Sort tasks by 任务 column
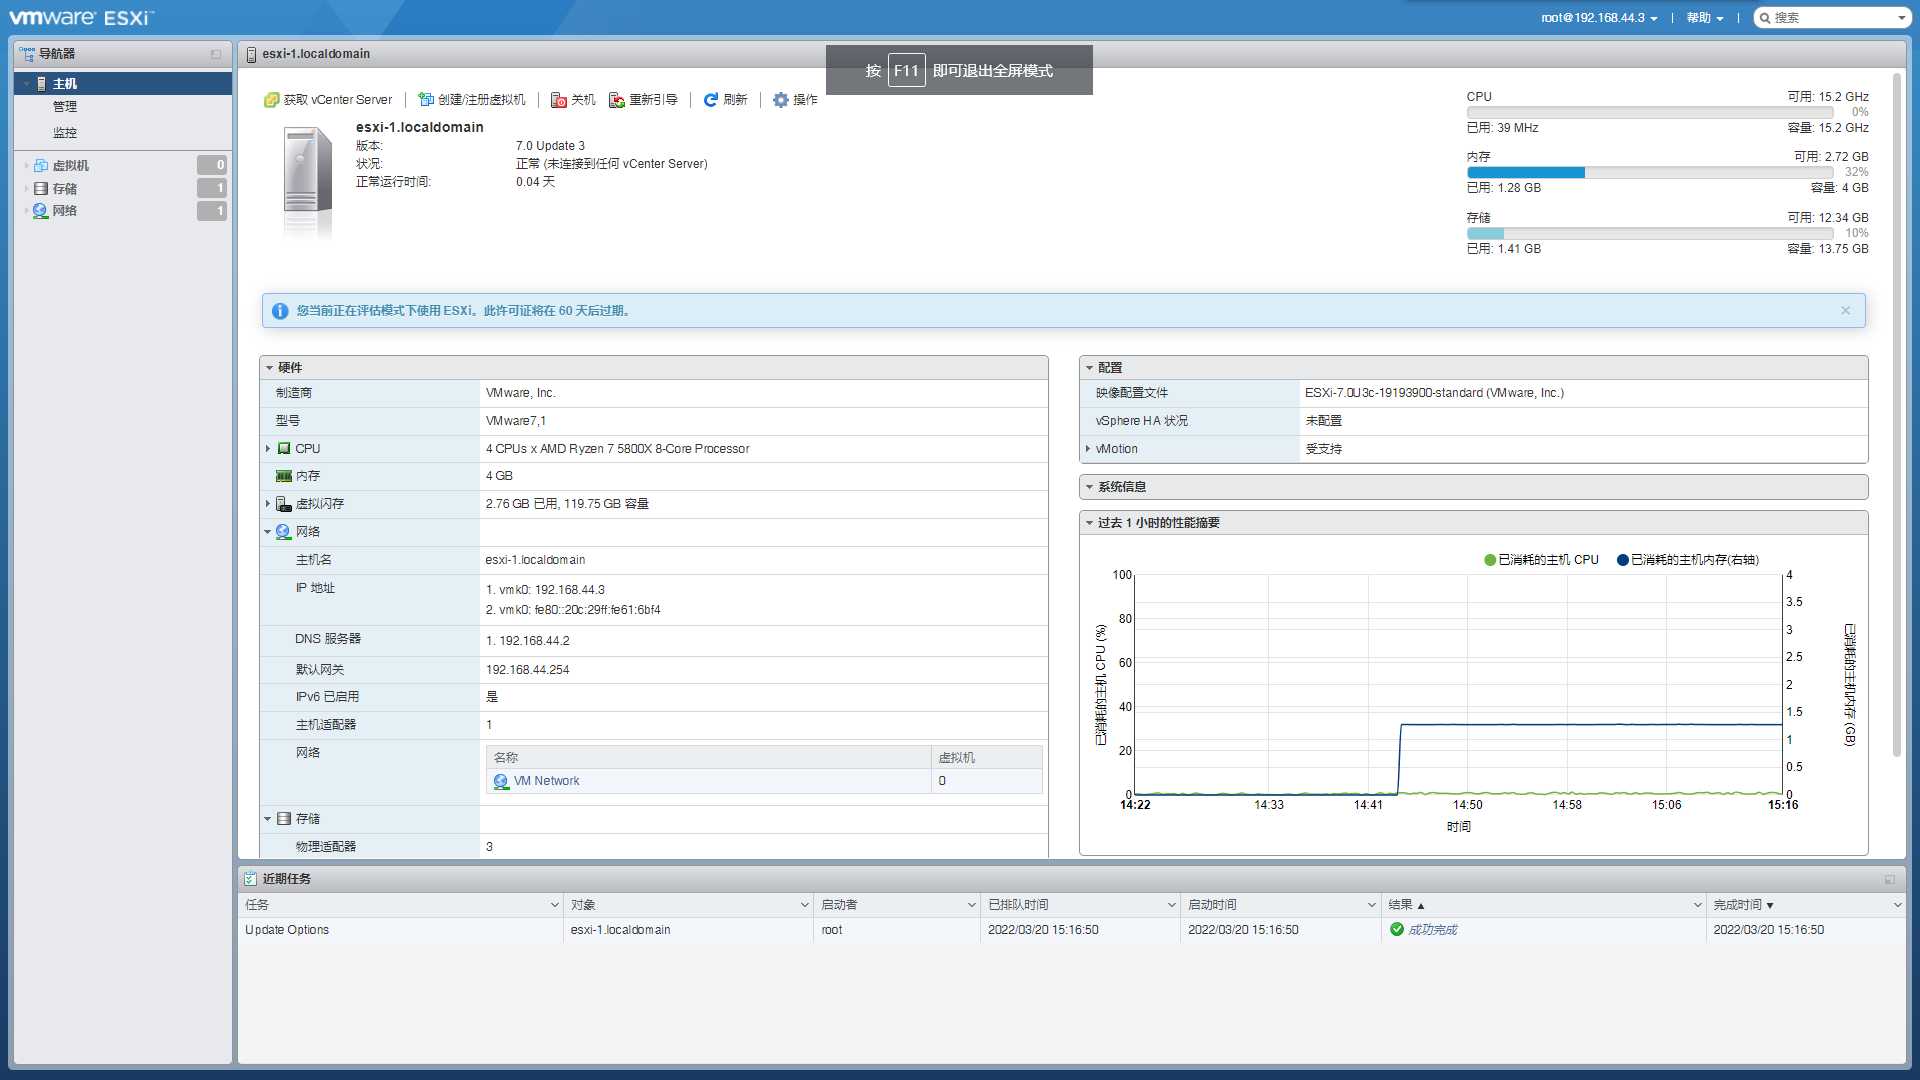This screenshot has height=1080, width=1920. [x=401, y=905]
